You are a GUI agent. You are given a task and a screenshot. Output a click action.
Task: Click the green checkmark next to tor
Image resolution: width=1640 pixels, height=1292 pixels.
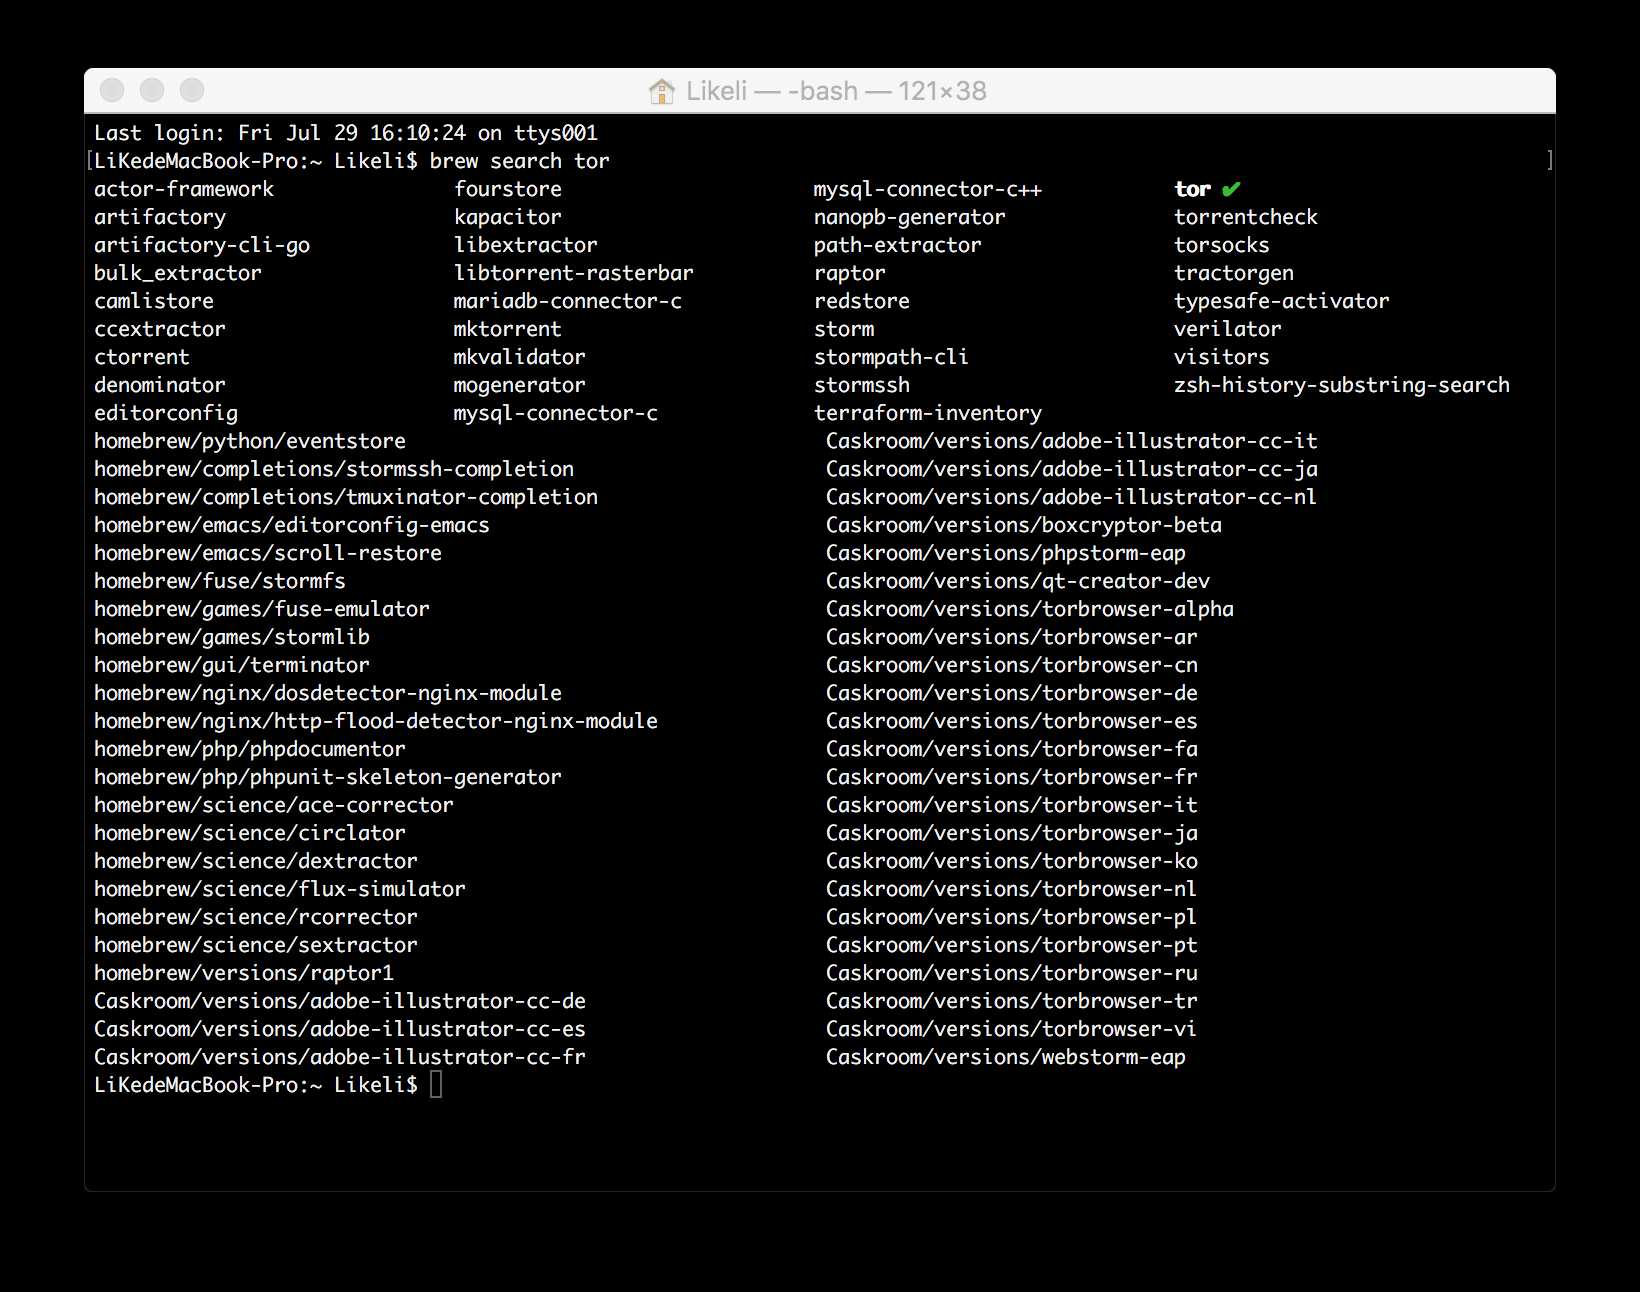click(1231, 189)
